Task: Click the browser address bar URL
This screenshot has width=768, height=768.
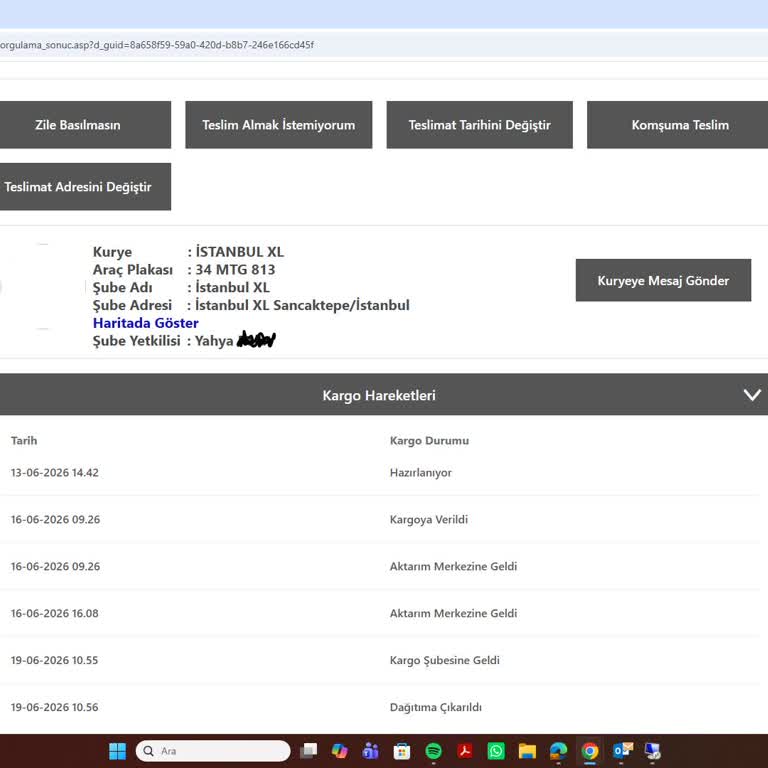Action: point(157,45)
